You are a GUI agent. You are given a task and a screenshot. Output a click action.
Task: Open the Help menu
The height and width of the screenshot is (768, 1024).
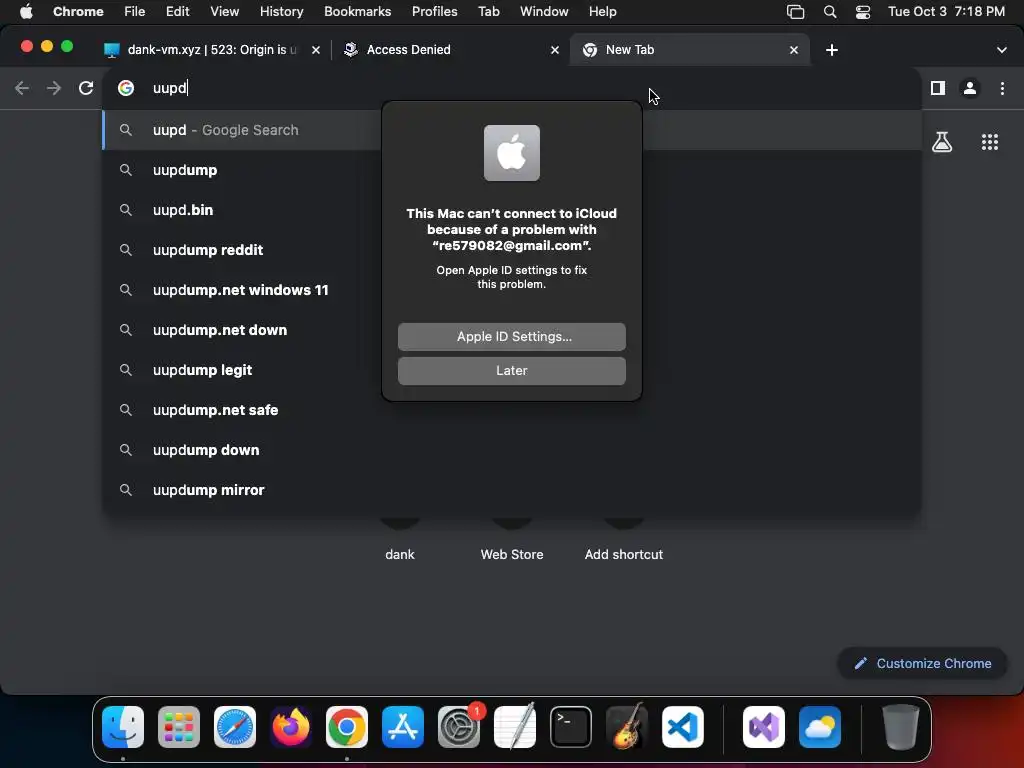602,12
